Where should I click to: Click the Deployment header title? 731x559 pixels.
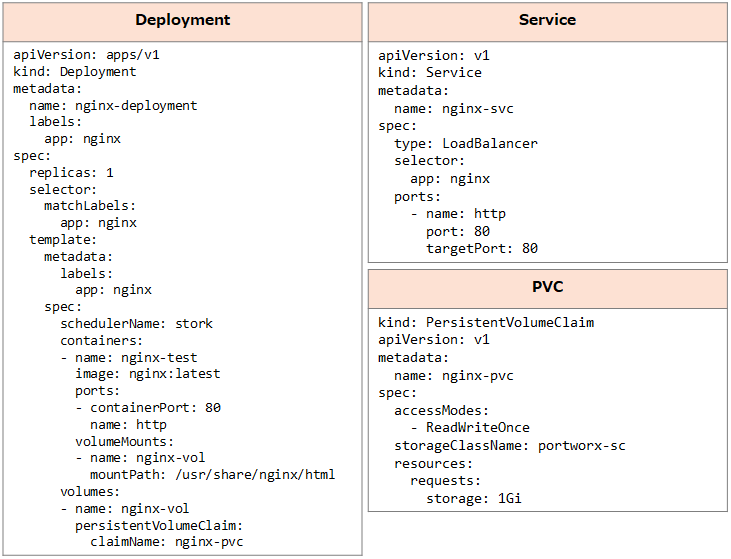tap(182, 20)
